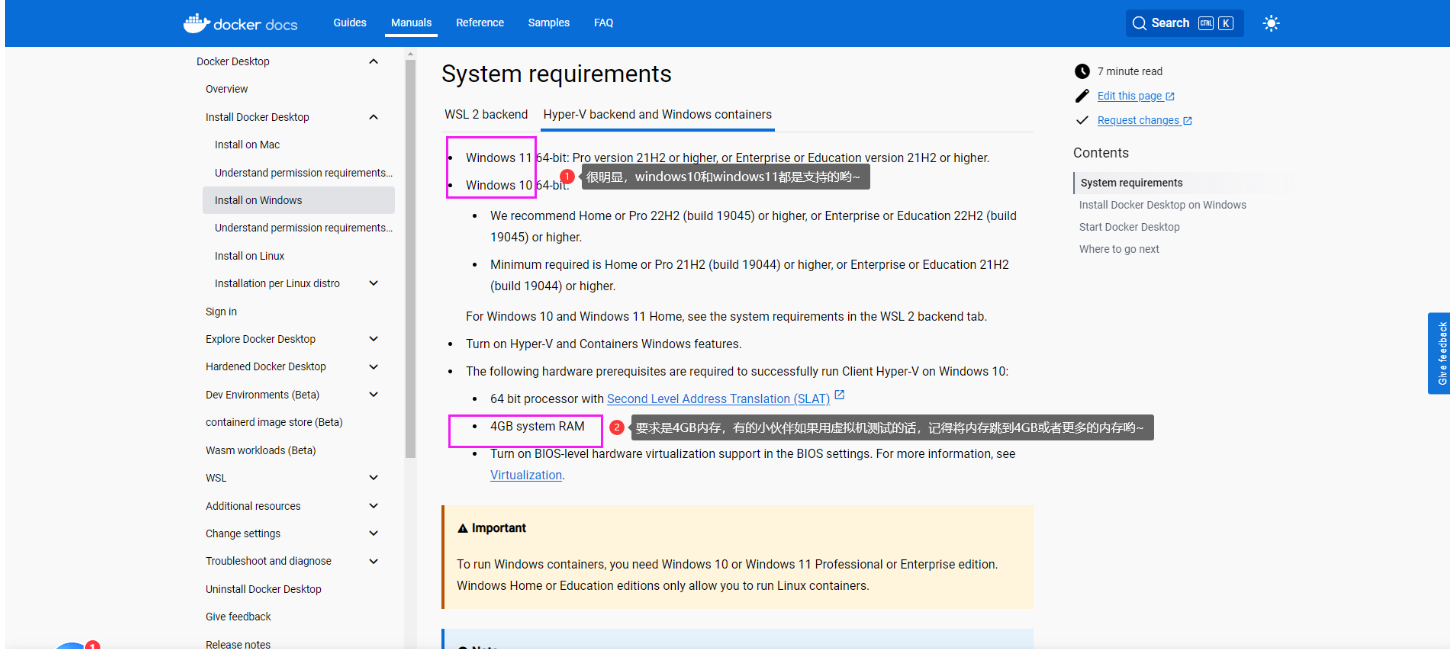Open the Virtualization link
The width and height of the screenshot is (1450, 649).
[x=526, y=475]
